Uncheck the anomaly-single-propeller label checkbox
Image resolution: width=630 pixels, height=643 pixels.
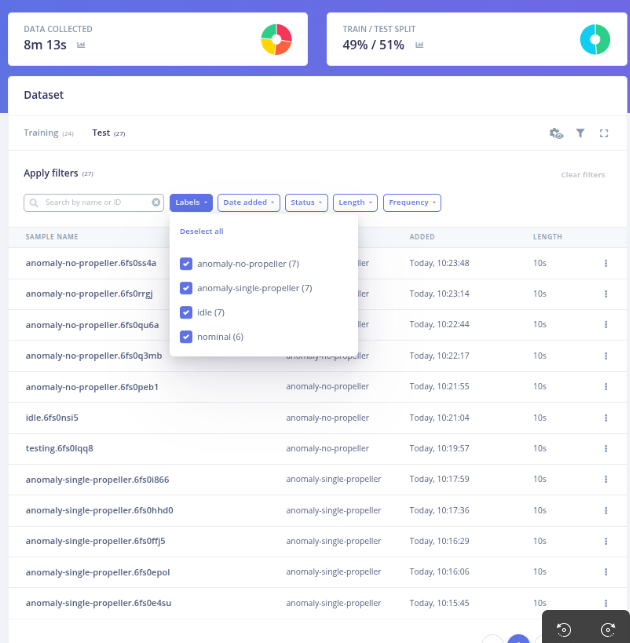point(186,288)
